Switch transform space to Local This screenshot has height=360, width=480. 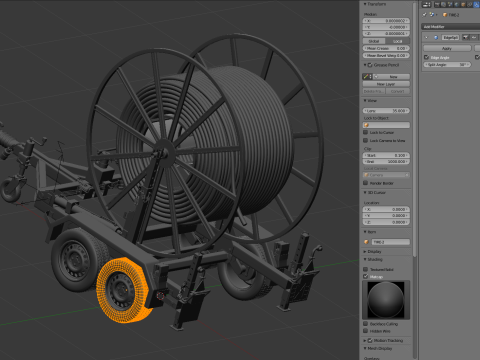coord(398,41)
